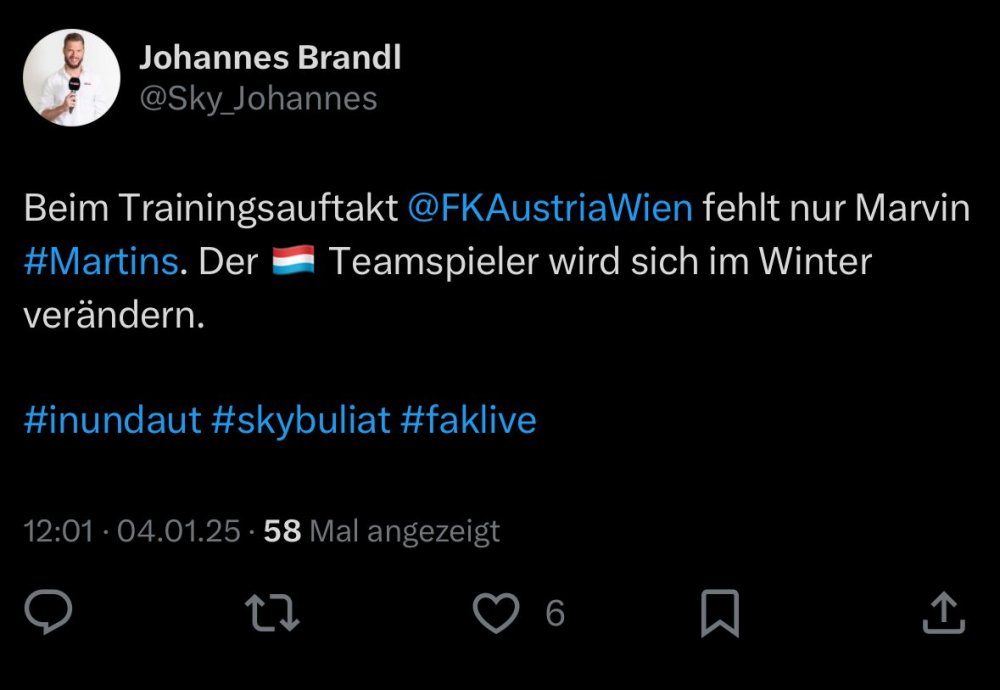Click the 12:01 post time
The width and height of the screenshot is (1000, 690).
59,531
